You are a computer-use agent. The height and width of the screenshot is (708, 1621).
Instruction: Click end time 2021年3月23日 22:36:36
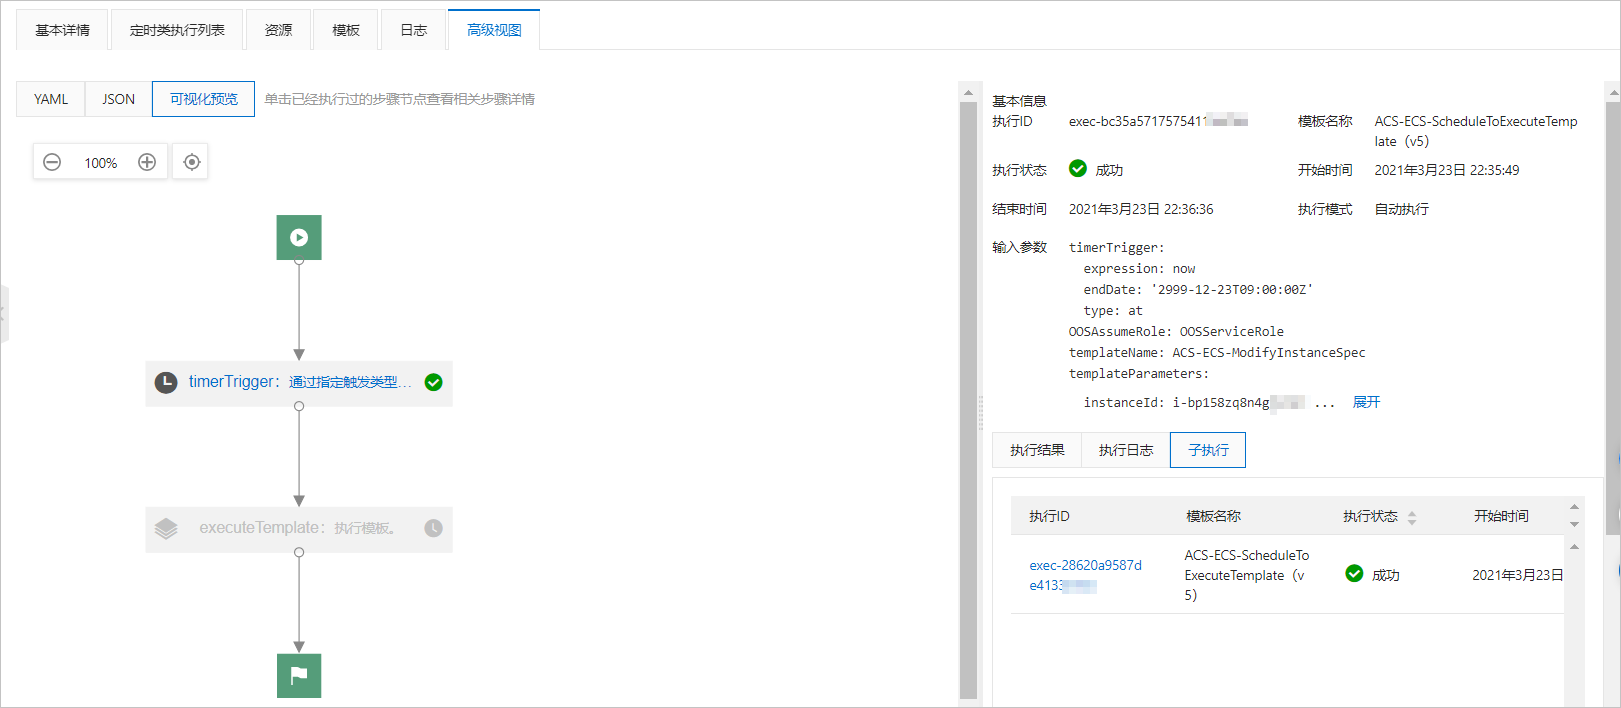point(1141,209)
